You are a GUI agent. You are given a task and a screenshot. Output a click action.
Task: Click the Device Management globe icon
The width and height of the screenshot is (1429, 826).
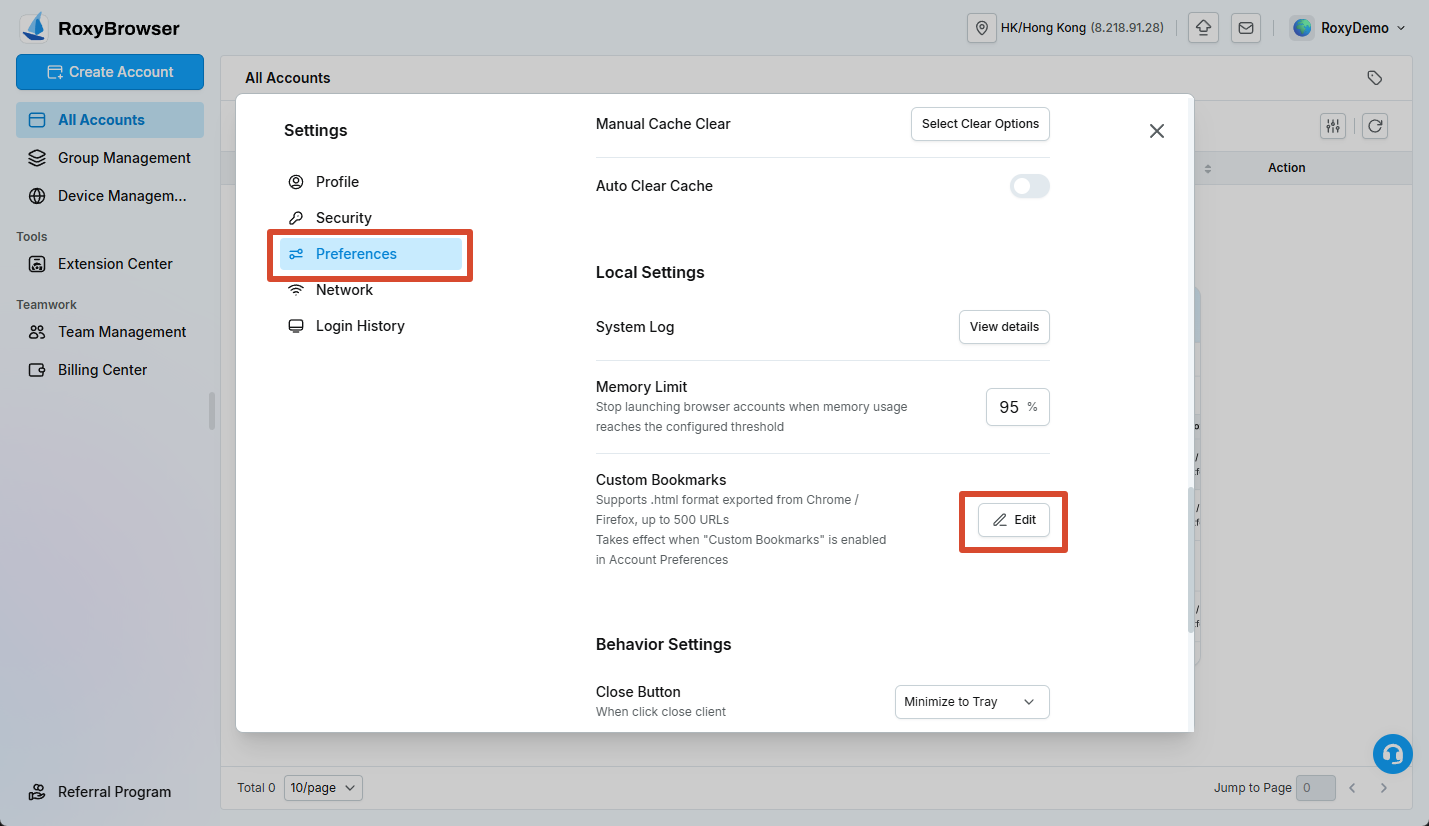(37, 196)
